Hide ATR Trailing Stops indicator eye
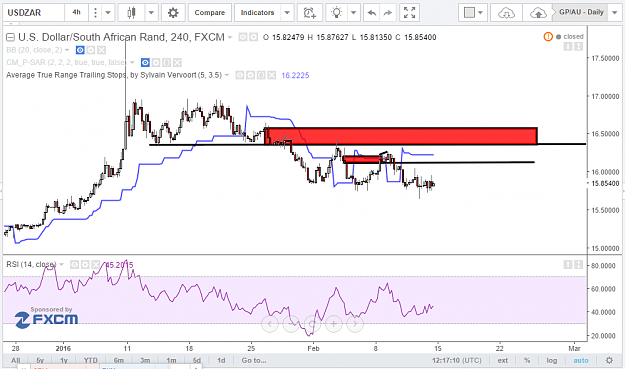The height and width of the screenshot is (369, 625). coord(240,75)
